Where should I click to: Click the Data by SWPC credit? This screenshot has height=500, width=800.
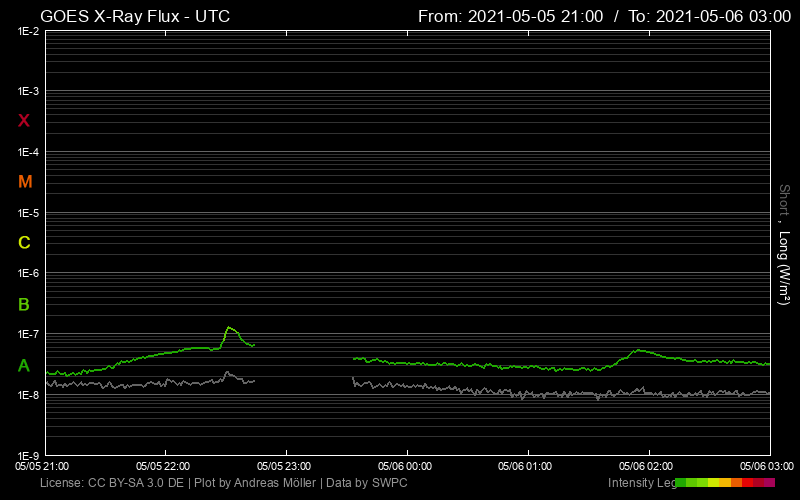point(367,483)
